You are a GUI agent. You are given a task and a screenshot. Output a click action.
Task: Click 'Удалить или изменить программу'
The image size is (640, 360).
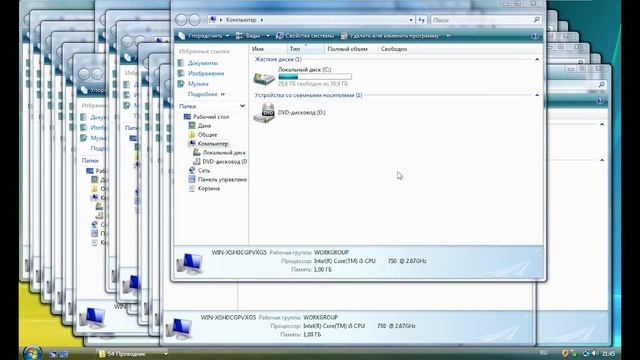point(389,36)
